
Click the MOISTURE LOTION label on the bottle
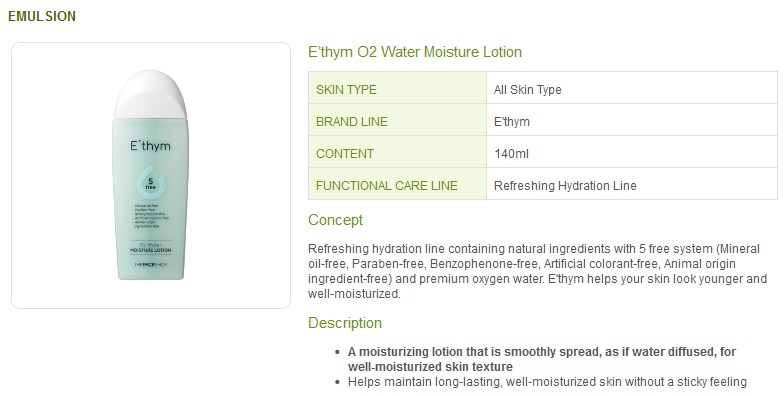click(150, 250)
